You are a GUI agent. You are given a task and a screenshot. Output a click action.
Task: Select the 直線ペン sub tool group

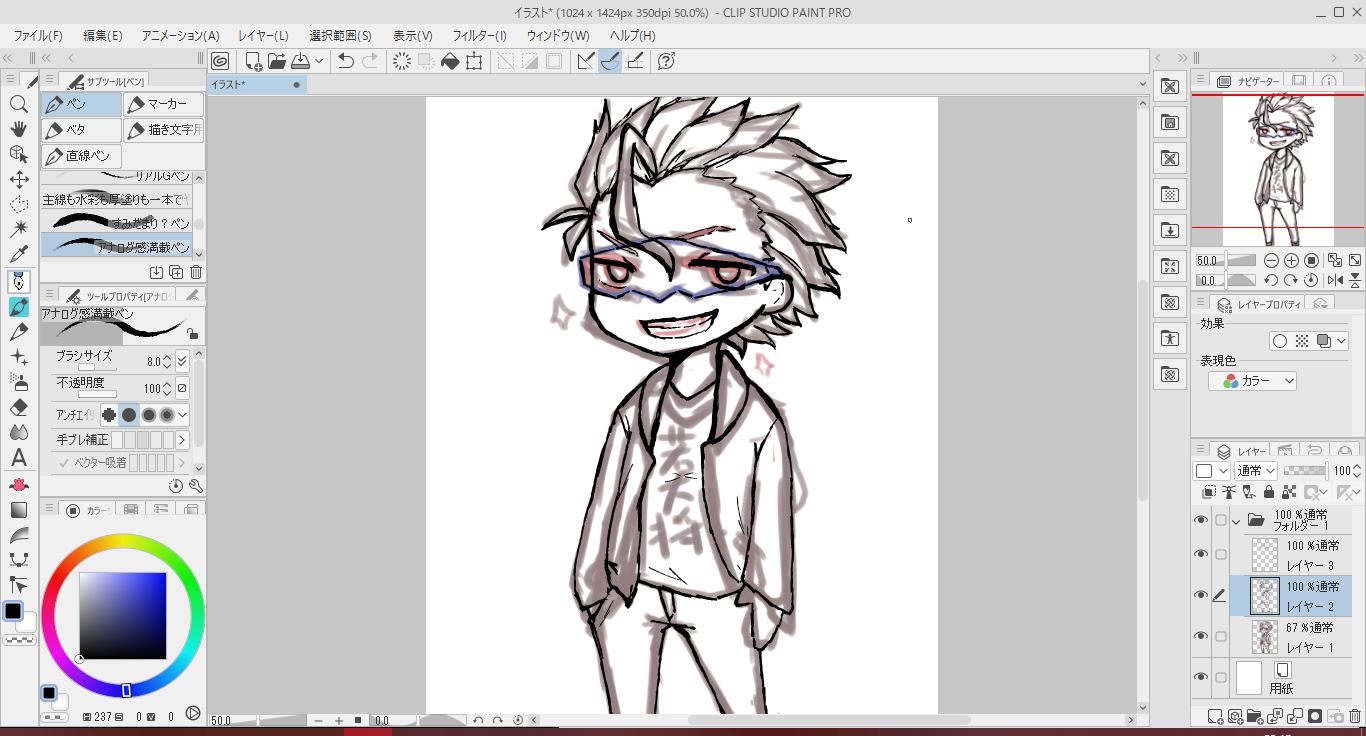(82, 156)
